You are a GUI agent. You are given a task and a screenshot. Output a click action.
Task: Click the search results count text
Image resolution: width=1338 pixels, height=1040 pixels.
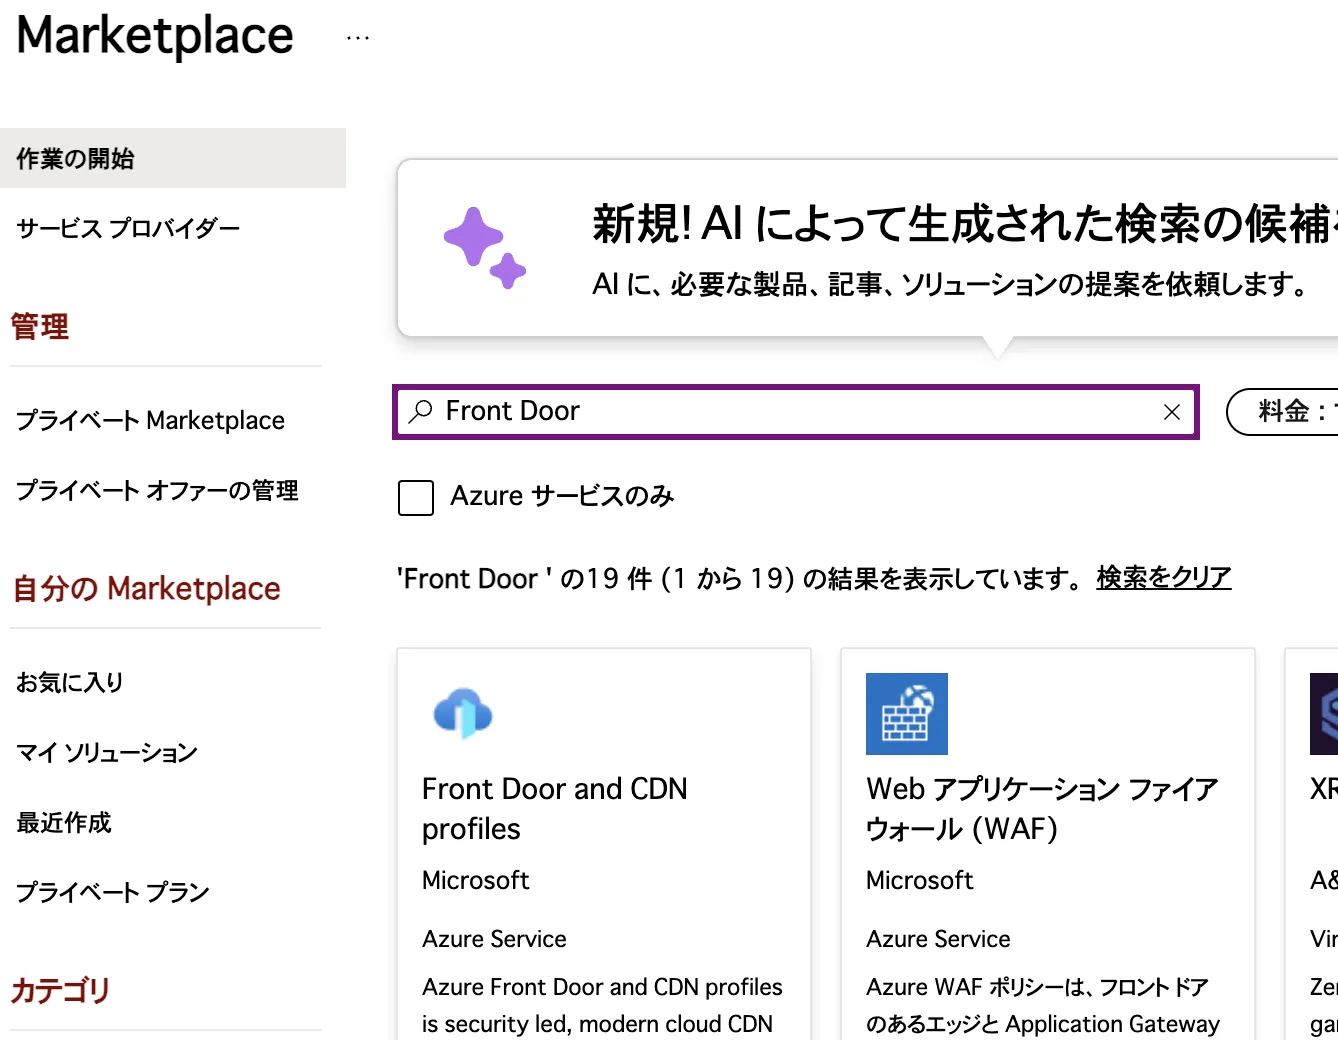pyautogui.click(x=740, y=578)
